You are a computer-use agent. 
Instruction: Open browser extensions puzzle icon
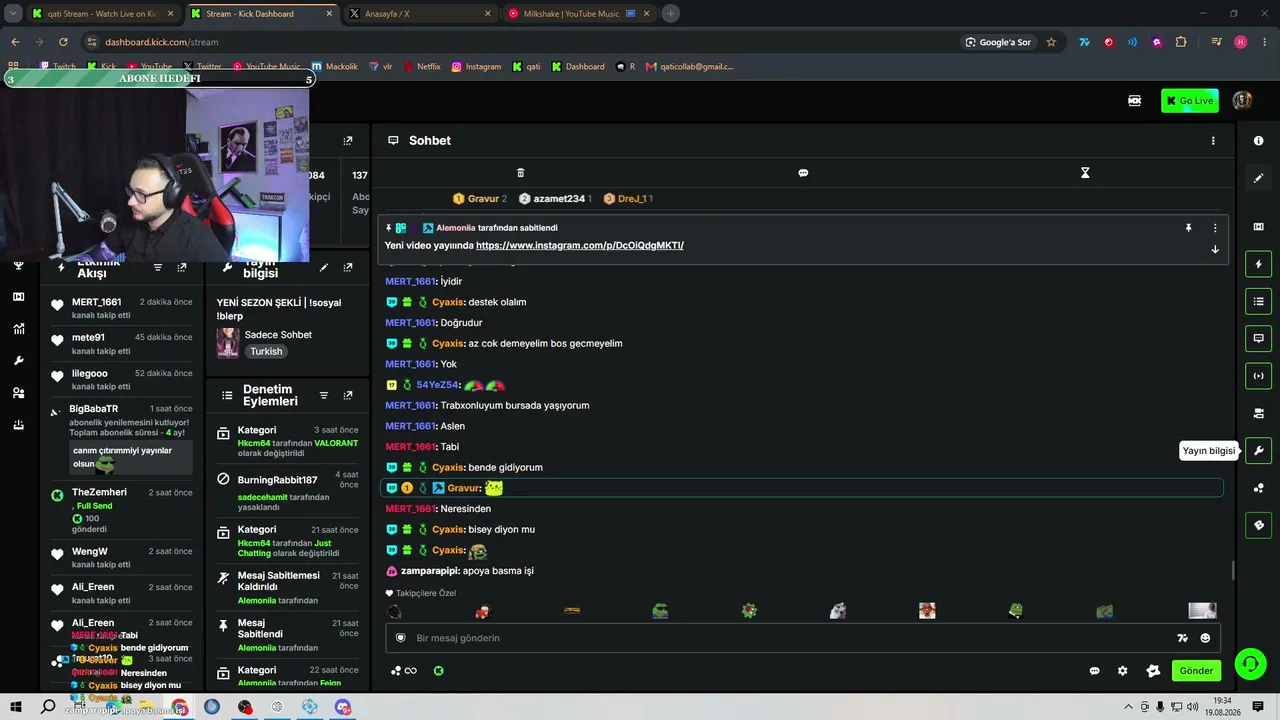tap(1181, 42)
